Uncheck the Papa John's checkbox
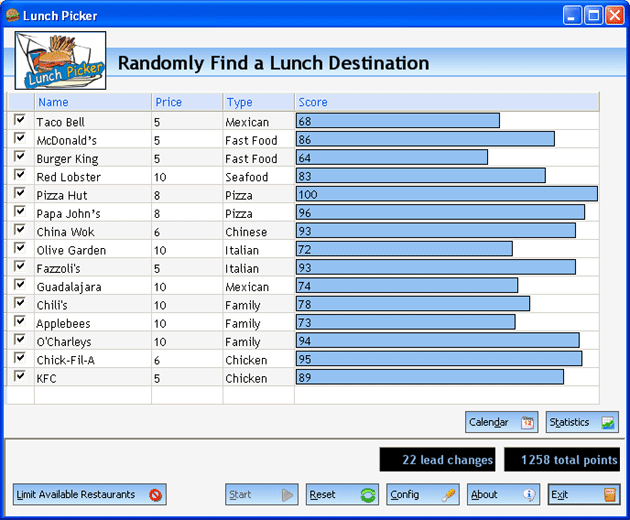Screen dimensions: 630x520 [20, 211]
